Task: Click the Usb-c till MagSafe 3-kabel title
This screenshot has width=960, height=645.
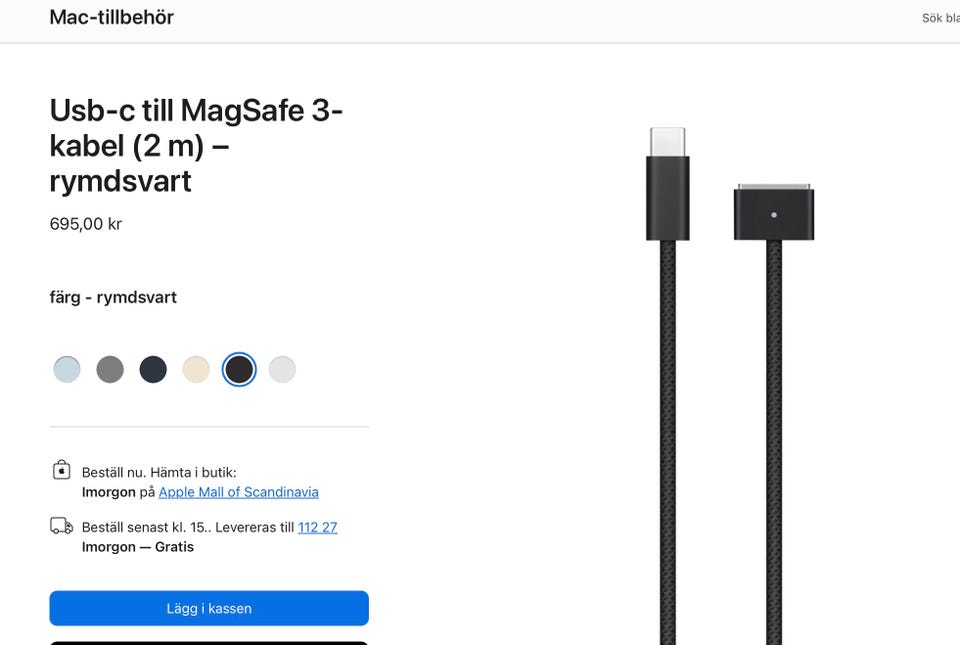Action: click(x=196, y=145)
